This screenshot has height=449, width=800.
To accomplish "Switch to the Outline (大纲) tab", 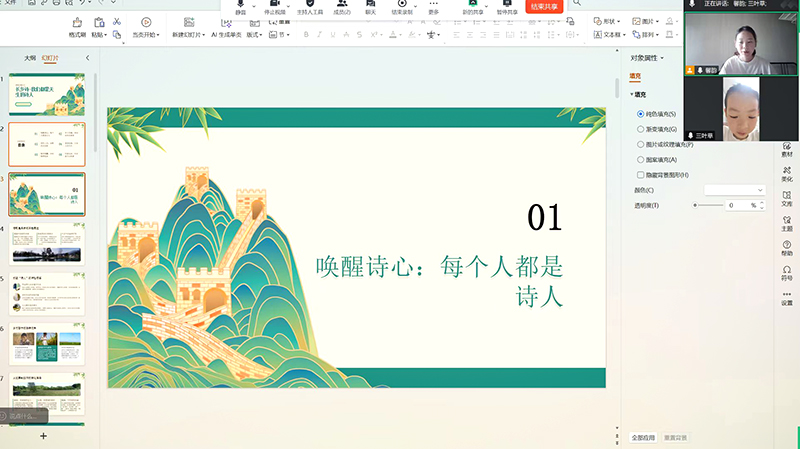I will pos(30,58).
